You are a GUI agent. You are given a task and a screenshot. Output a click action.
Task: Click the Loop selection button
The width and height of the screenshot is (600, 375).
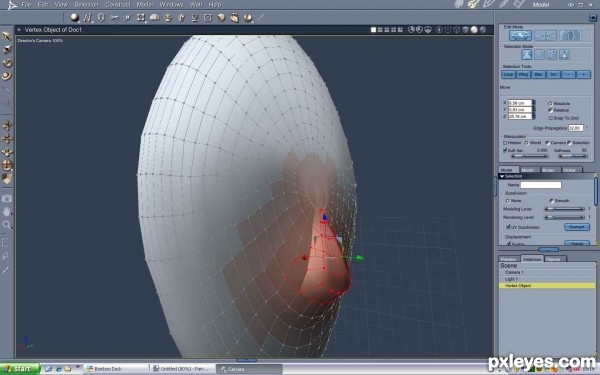click(508, 75)
